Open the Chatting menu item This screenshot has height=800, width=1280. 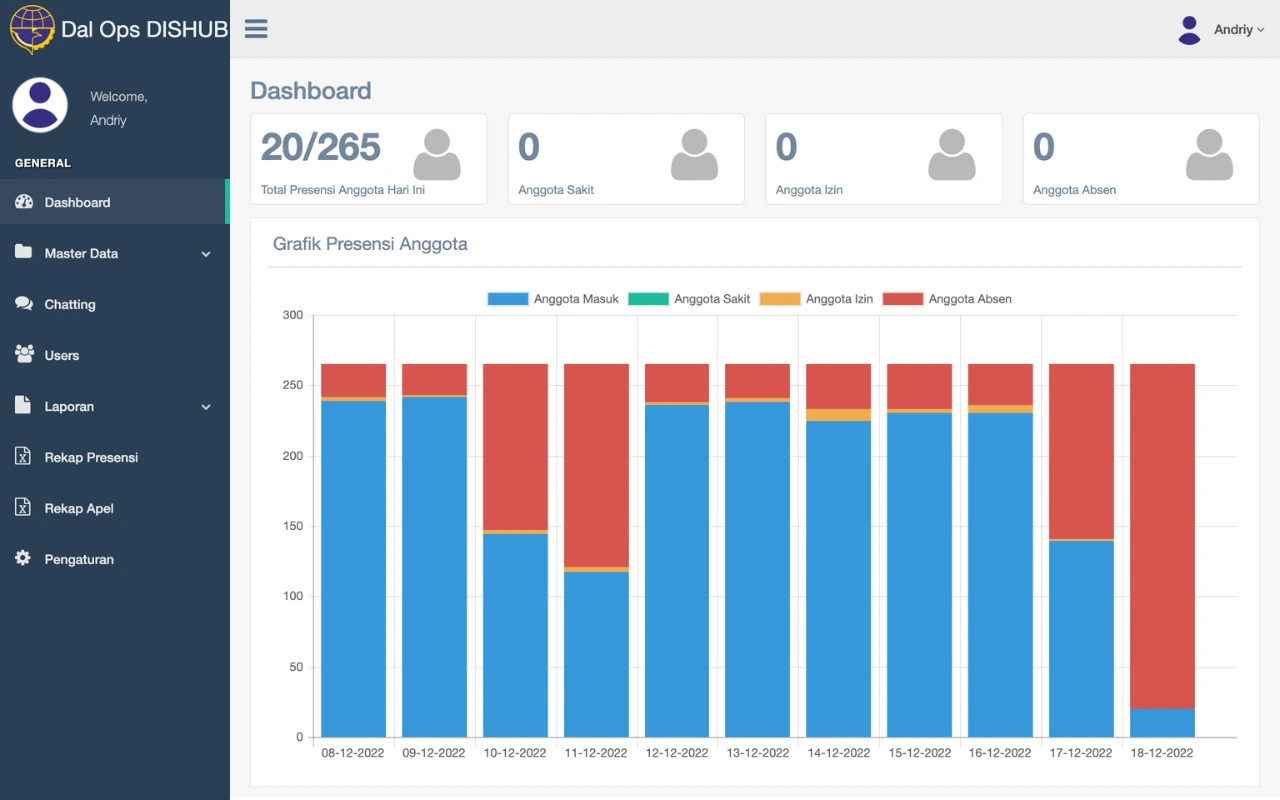click(x=70, y=304)
